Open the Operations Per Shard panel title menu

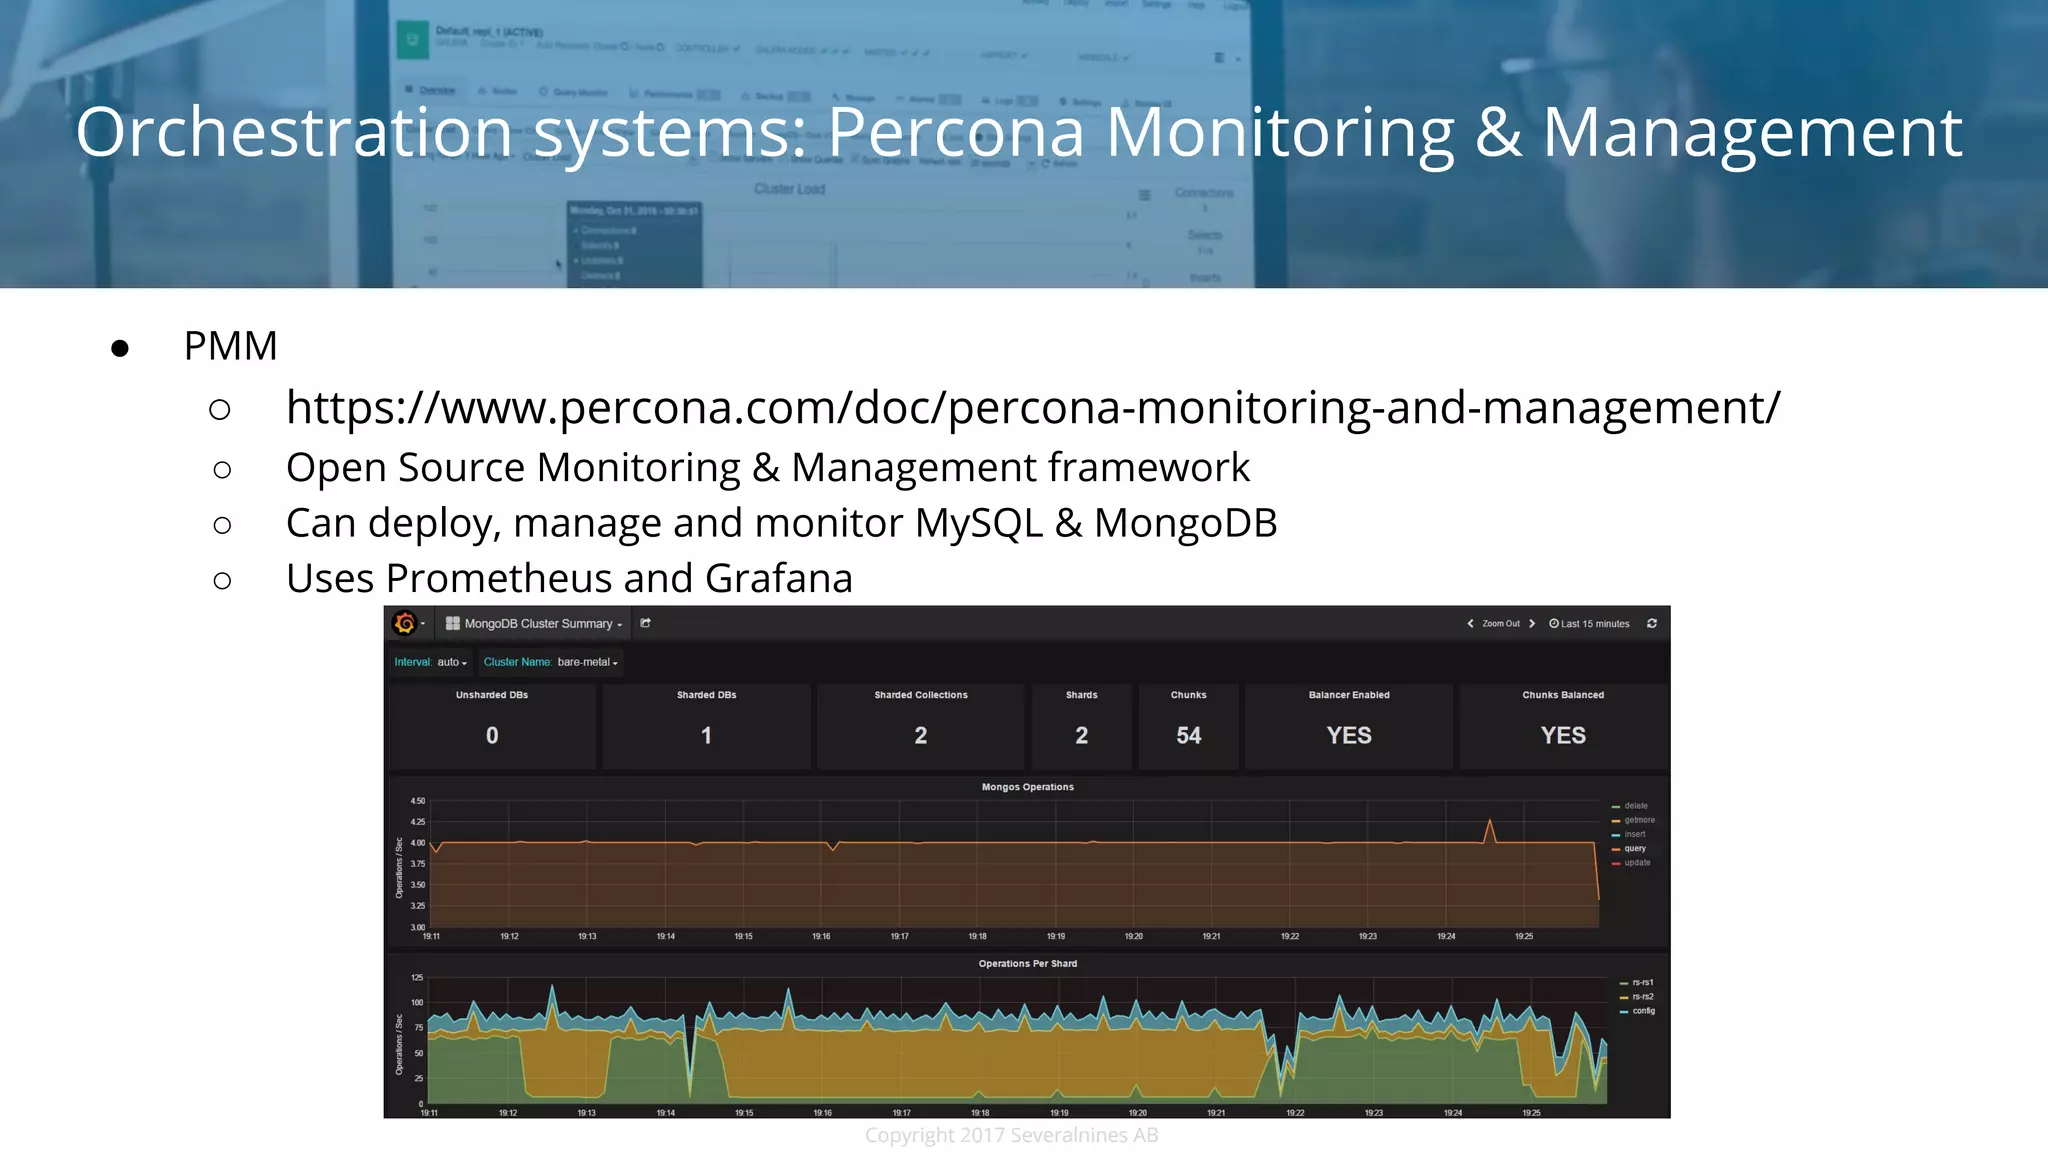[x=1027, y=964]
